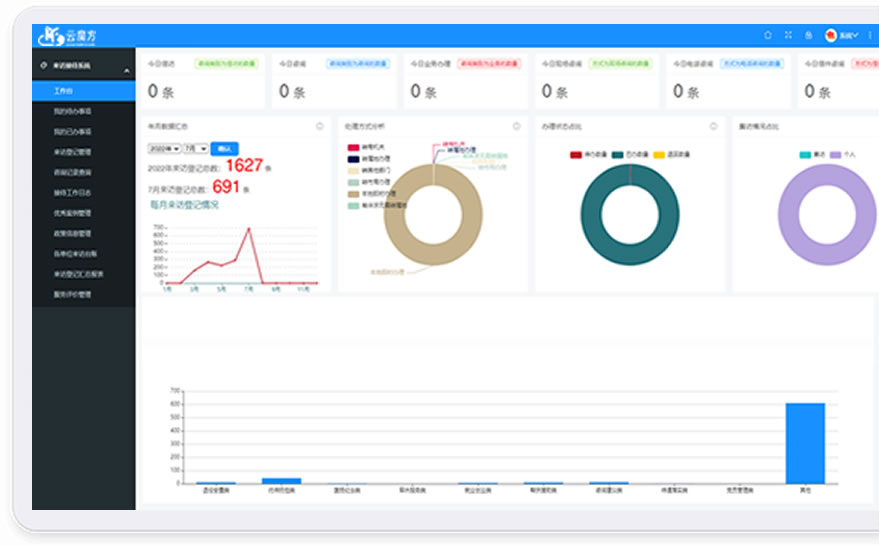Open notifications via the bell icon
879x546 pixels.
point(808,35)
